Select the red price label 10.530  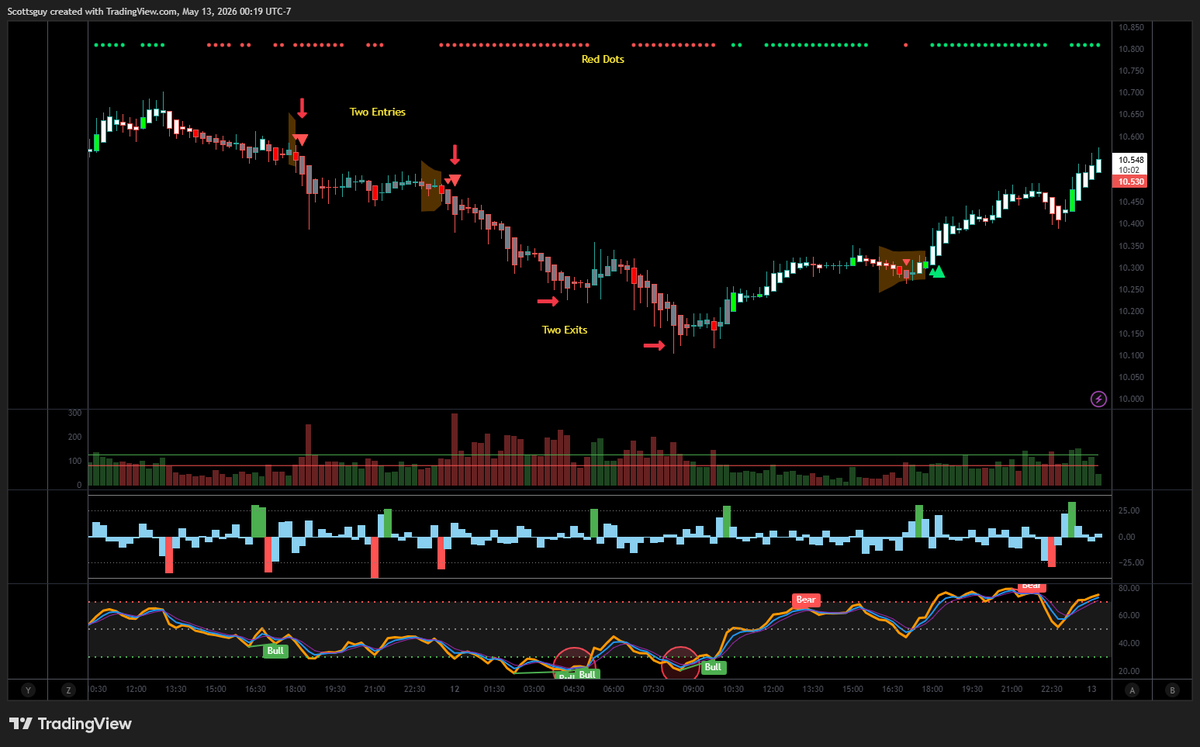coord(1131,182)
